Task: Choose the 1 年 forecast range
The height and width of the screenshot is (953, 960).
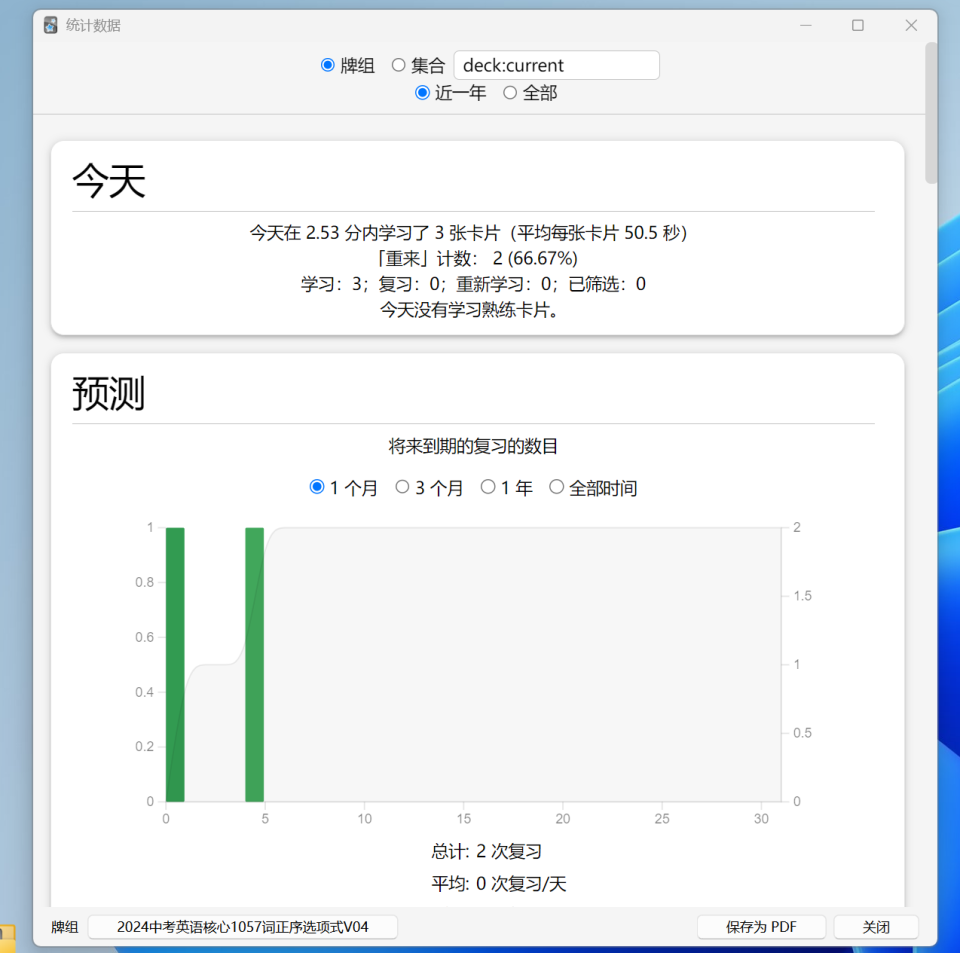Action: pos(488,487)
